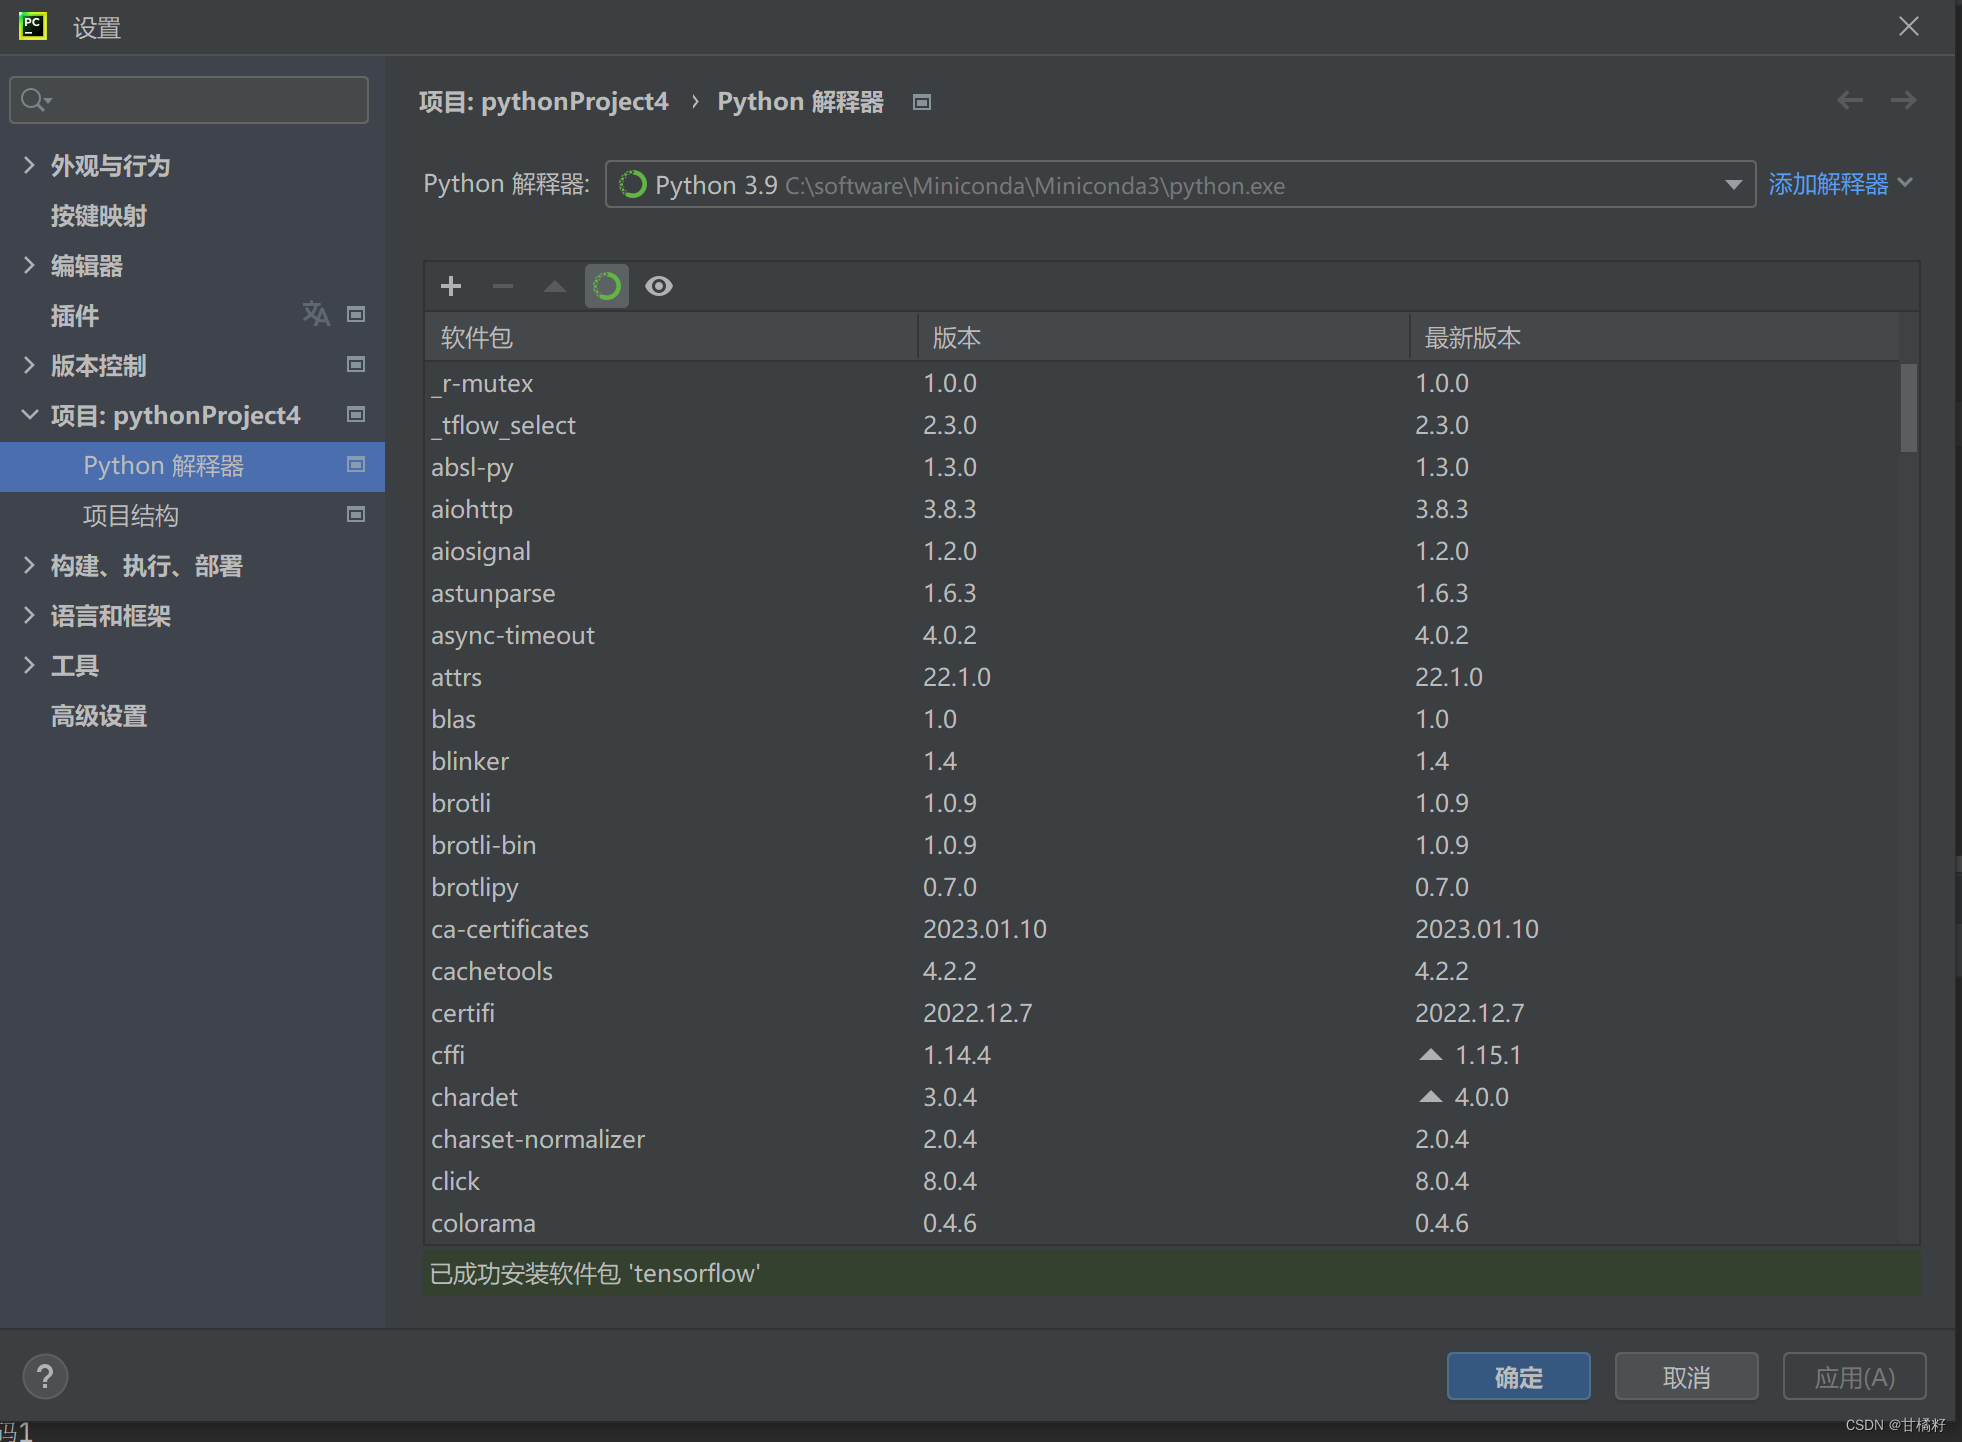Click the forward navigation arrow
Image resolution: width=1962 pixels, height=1442 pixels.
point(1903,100)
